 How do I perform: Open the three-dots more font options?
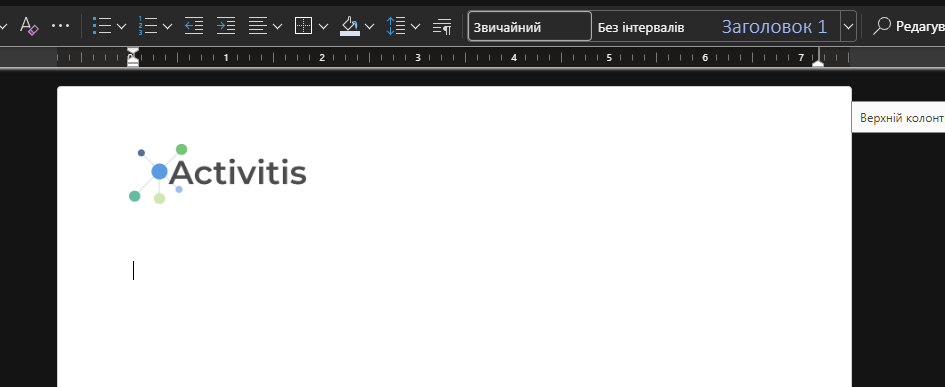point(60,26)
